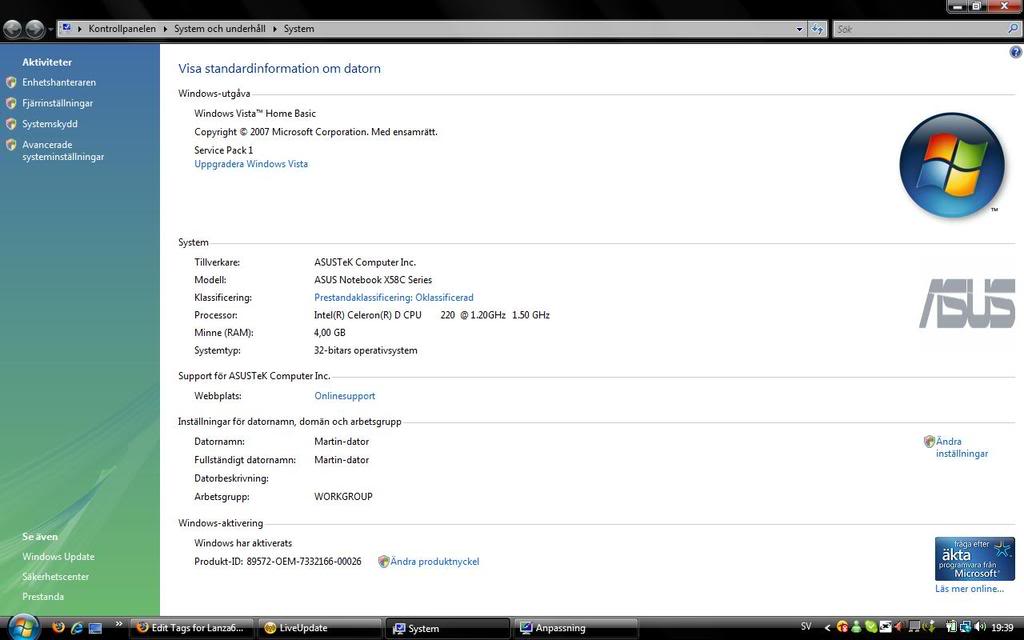Open Help with the blue question mark
Image resolution: width=1024 pixels, height=640 pixels.
[x=1016, y=52]
